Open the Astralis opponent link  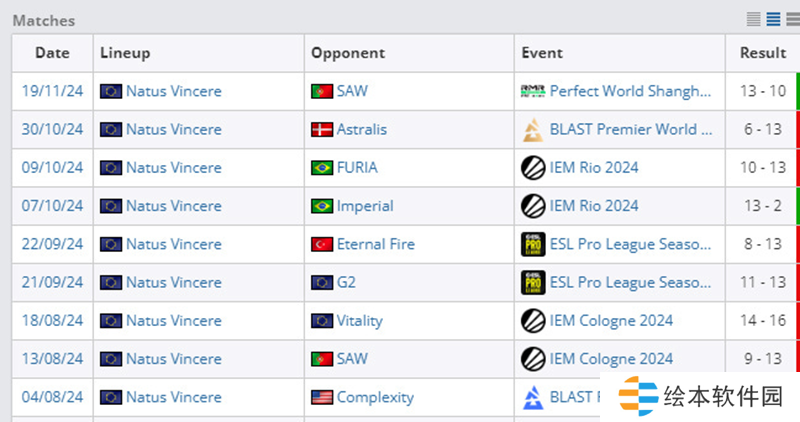(362, 130)
